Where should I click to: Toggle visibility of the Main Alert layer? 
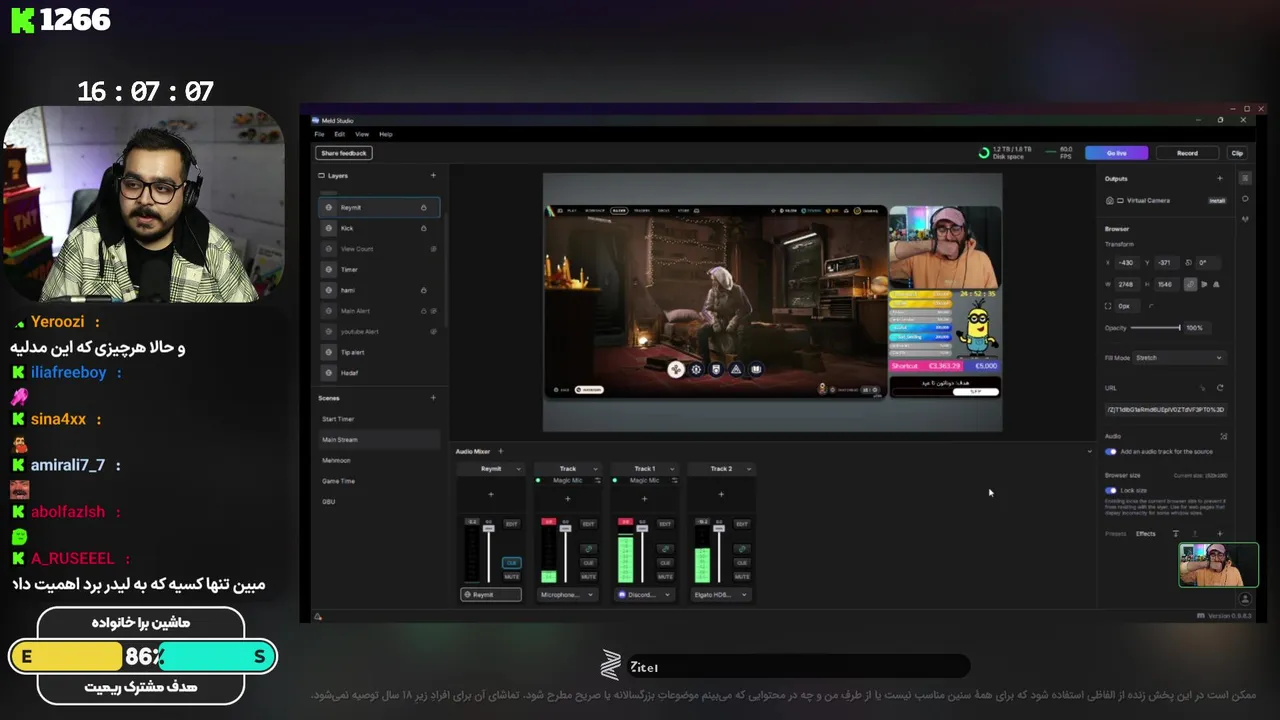(433, 311)
